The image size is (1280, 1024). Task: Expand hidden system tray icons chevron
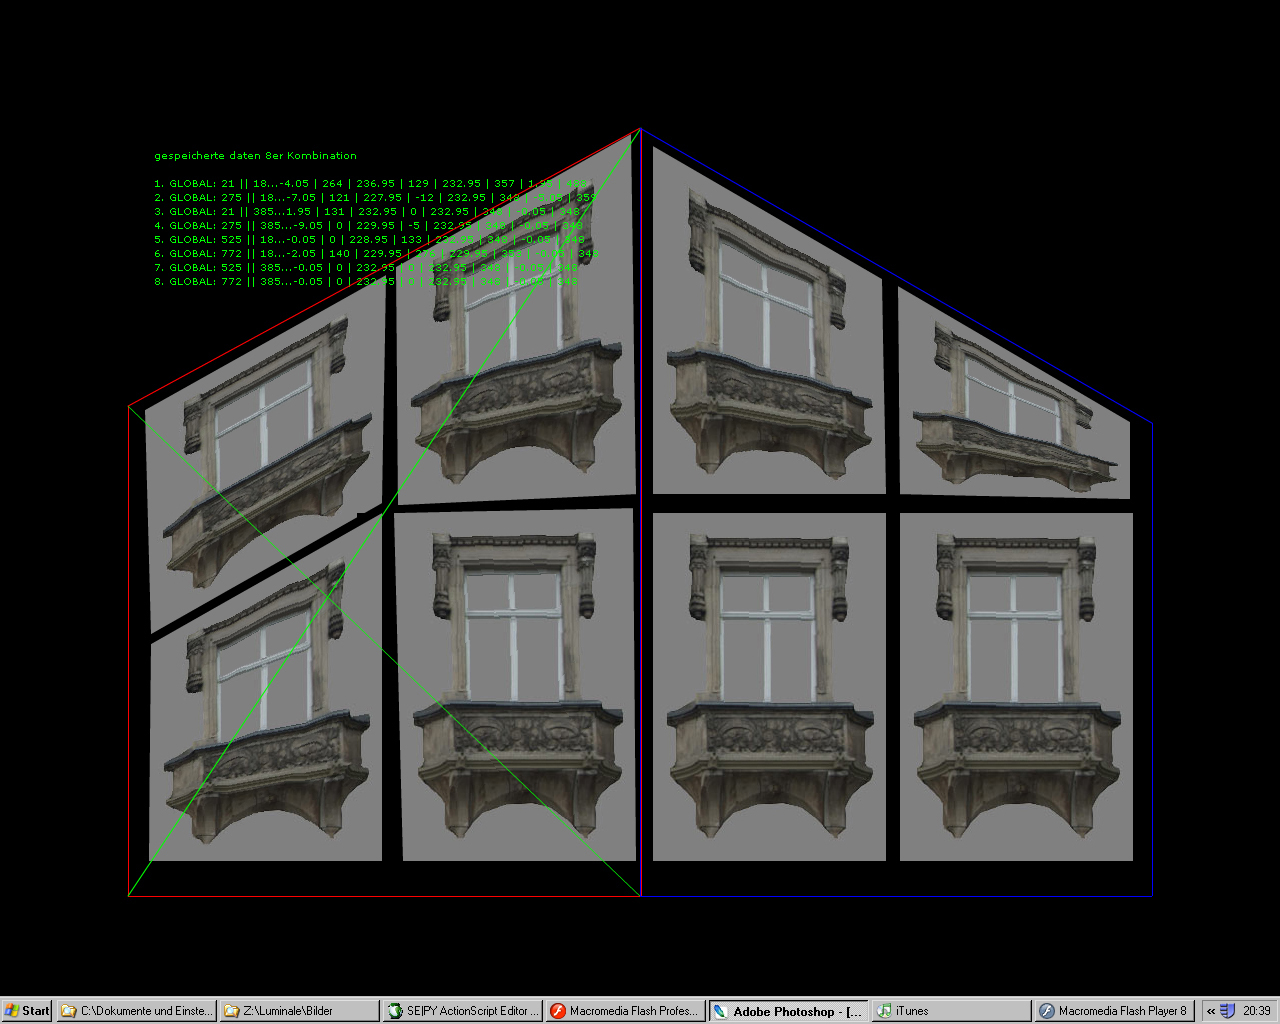[x=1211, y=1011]
